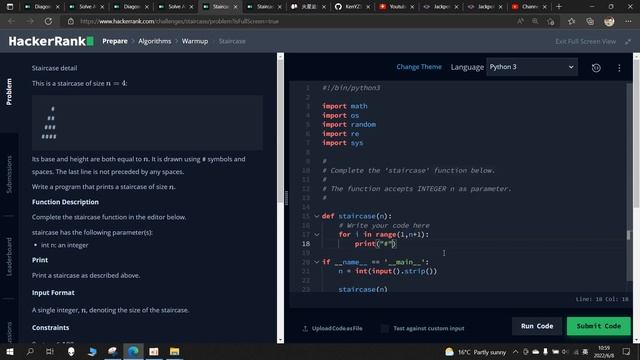Open editor more options vertical dots

tap(619, 68)
